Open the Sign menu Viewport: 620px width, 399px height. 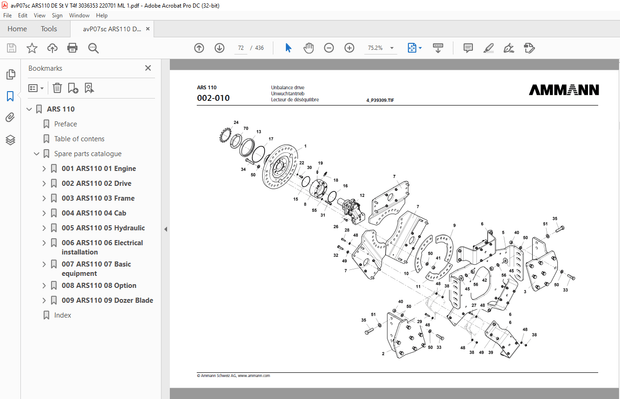pyautogui.click(x=57, y=15)
